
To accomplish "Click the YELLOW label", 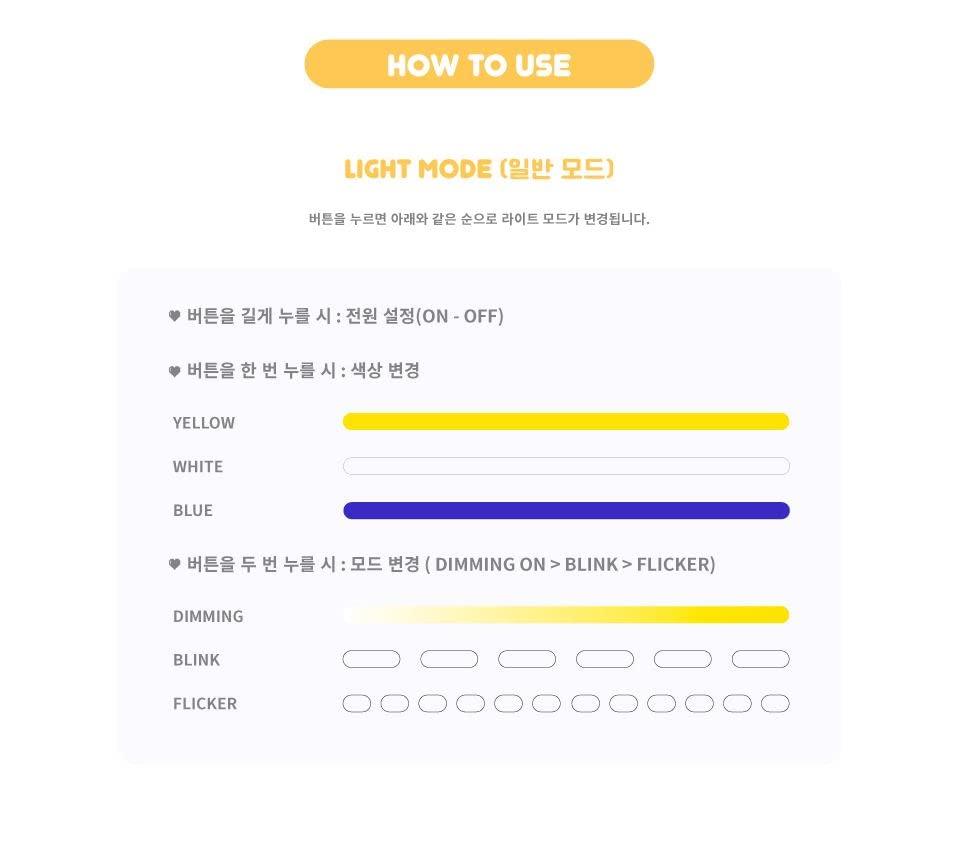I will [x=204, y=423].
